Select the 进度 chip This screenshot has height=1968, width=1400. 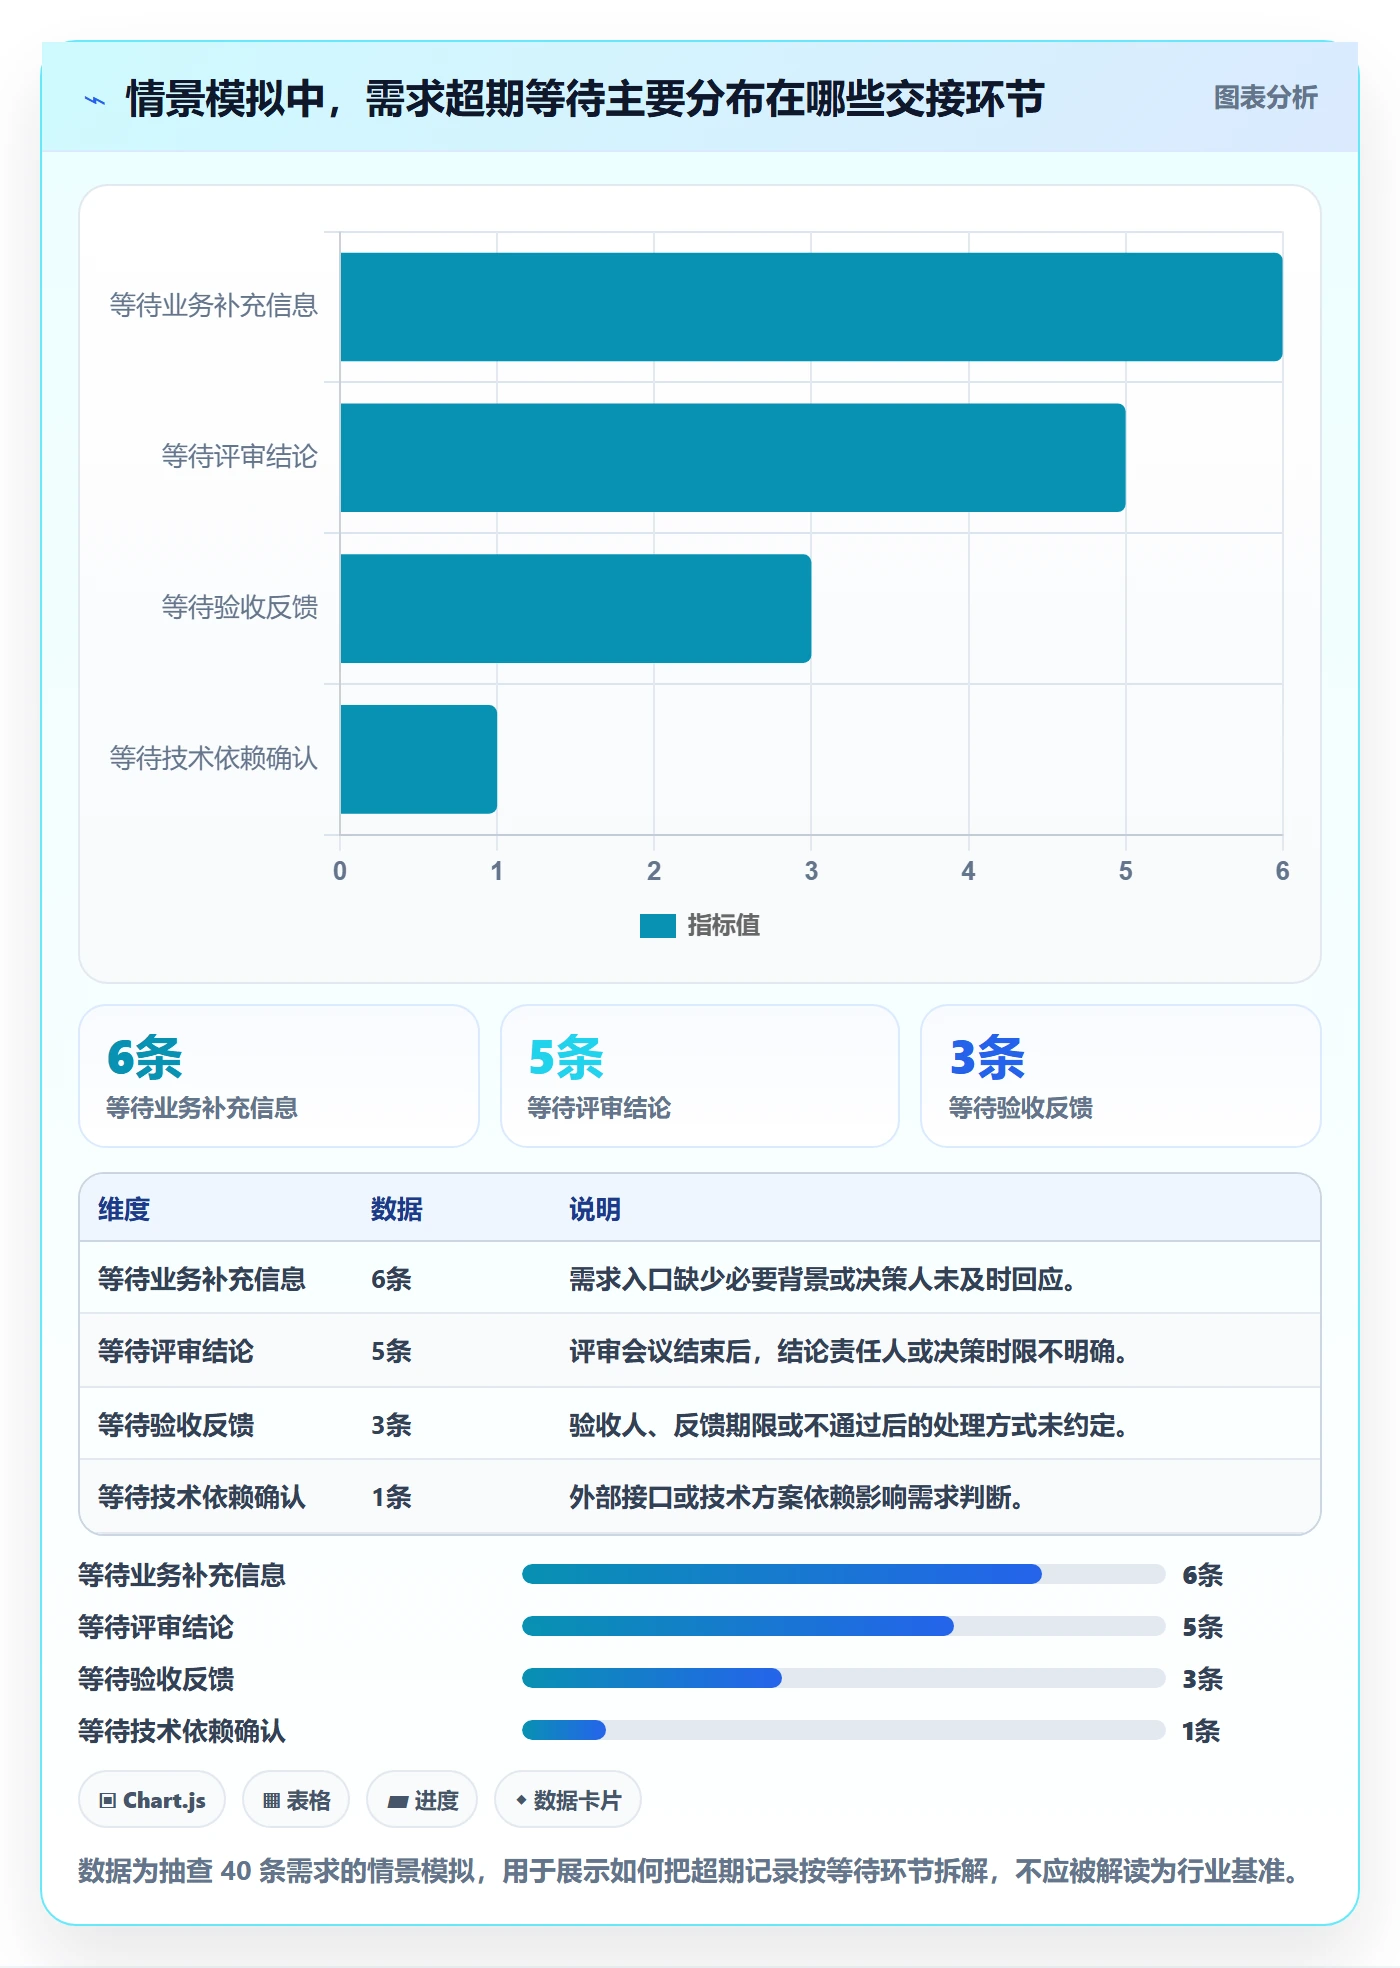pos(422,1800)
